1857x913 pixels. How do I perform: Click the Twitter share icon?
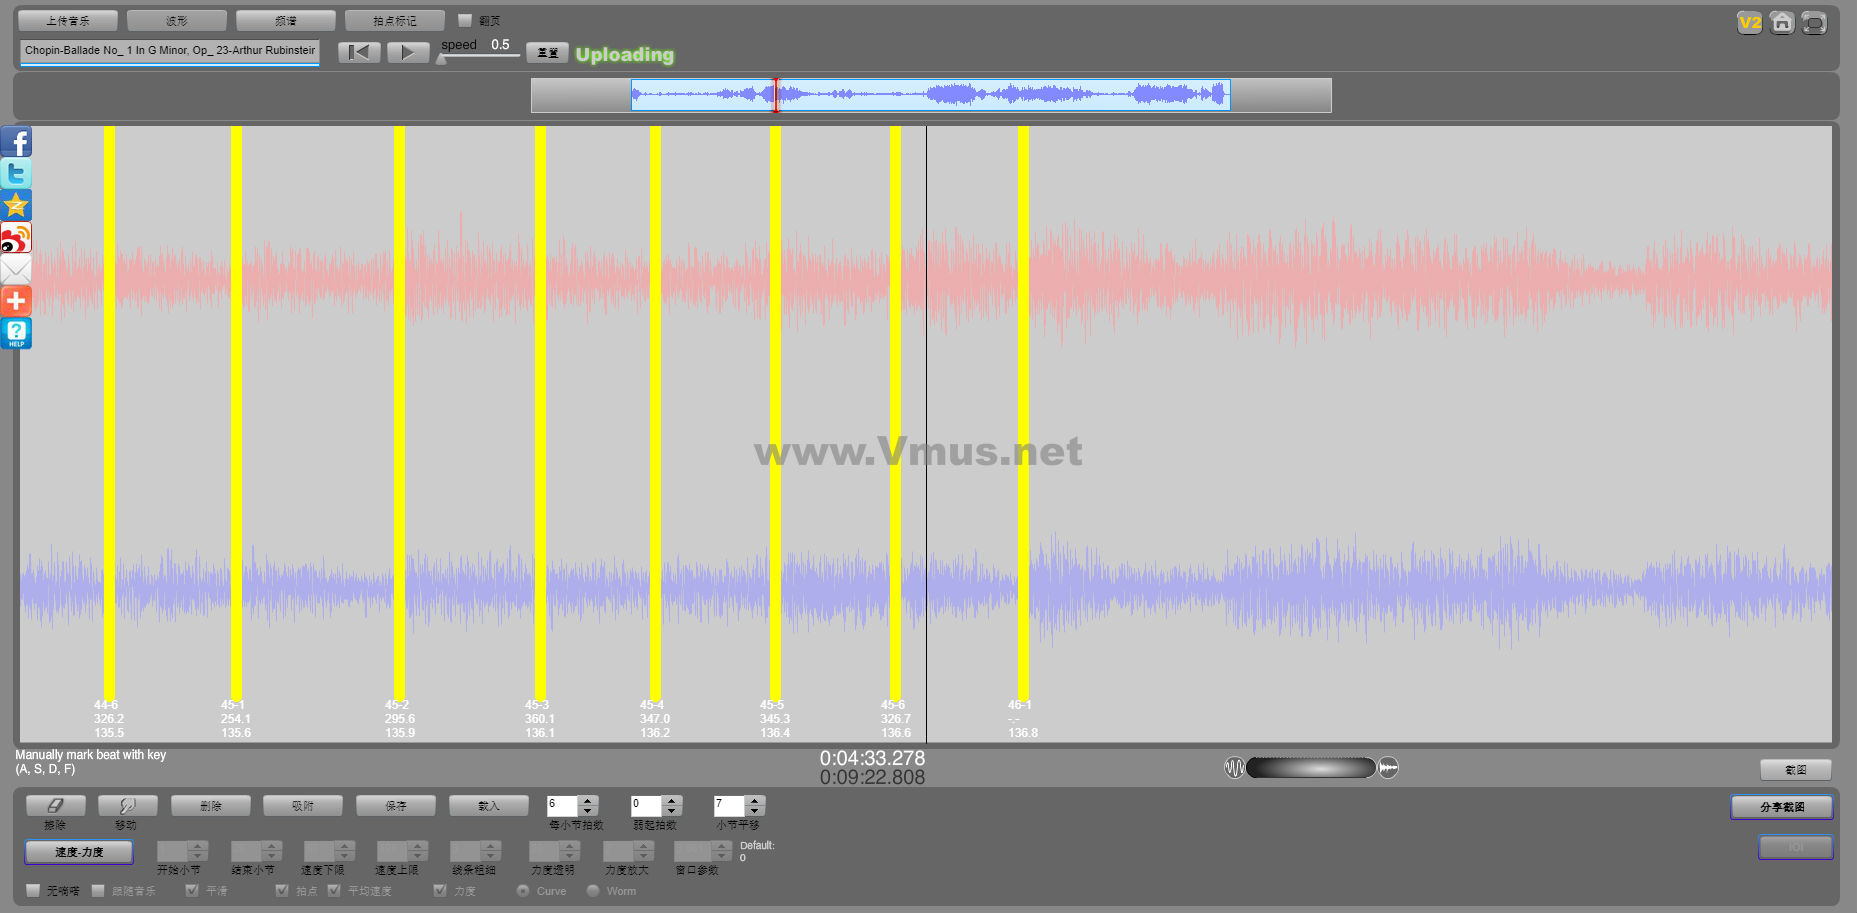pyautogui.click(x=16, y=174)
